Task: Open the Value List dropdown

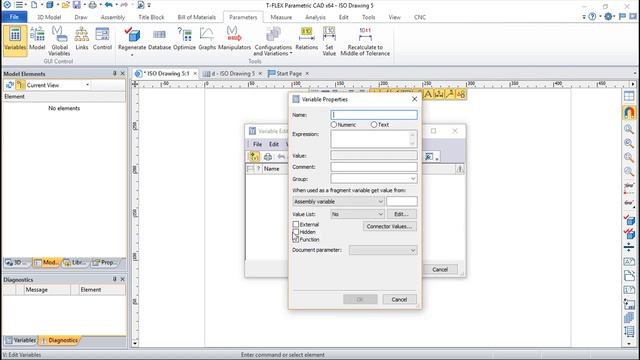Action: [357, 214]
